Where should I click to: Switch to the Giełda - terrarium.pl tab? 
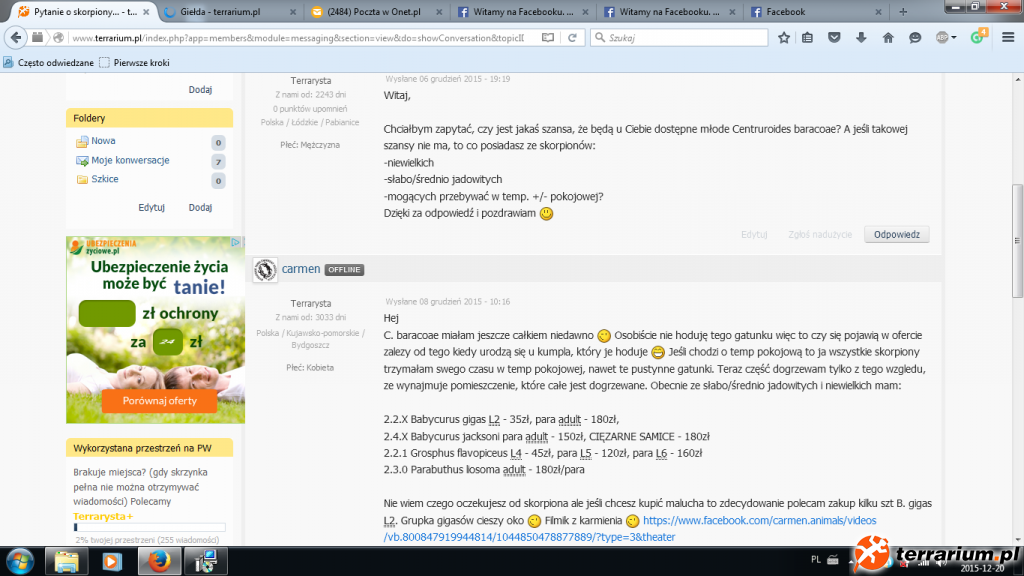229,12
